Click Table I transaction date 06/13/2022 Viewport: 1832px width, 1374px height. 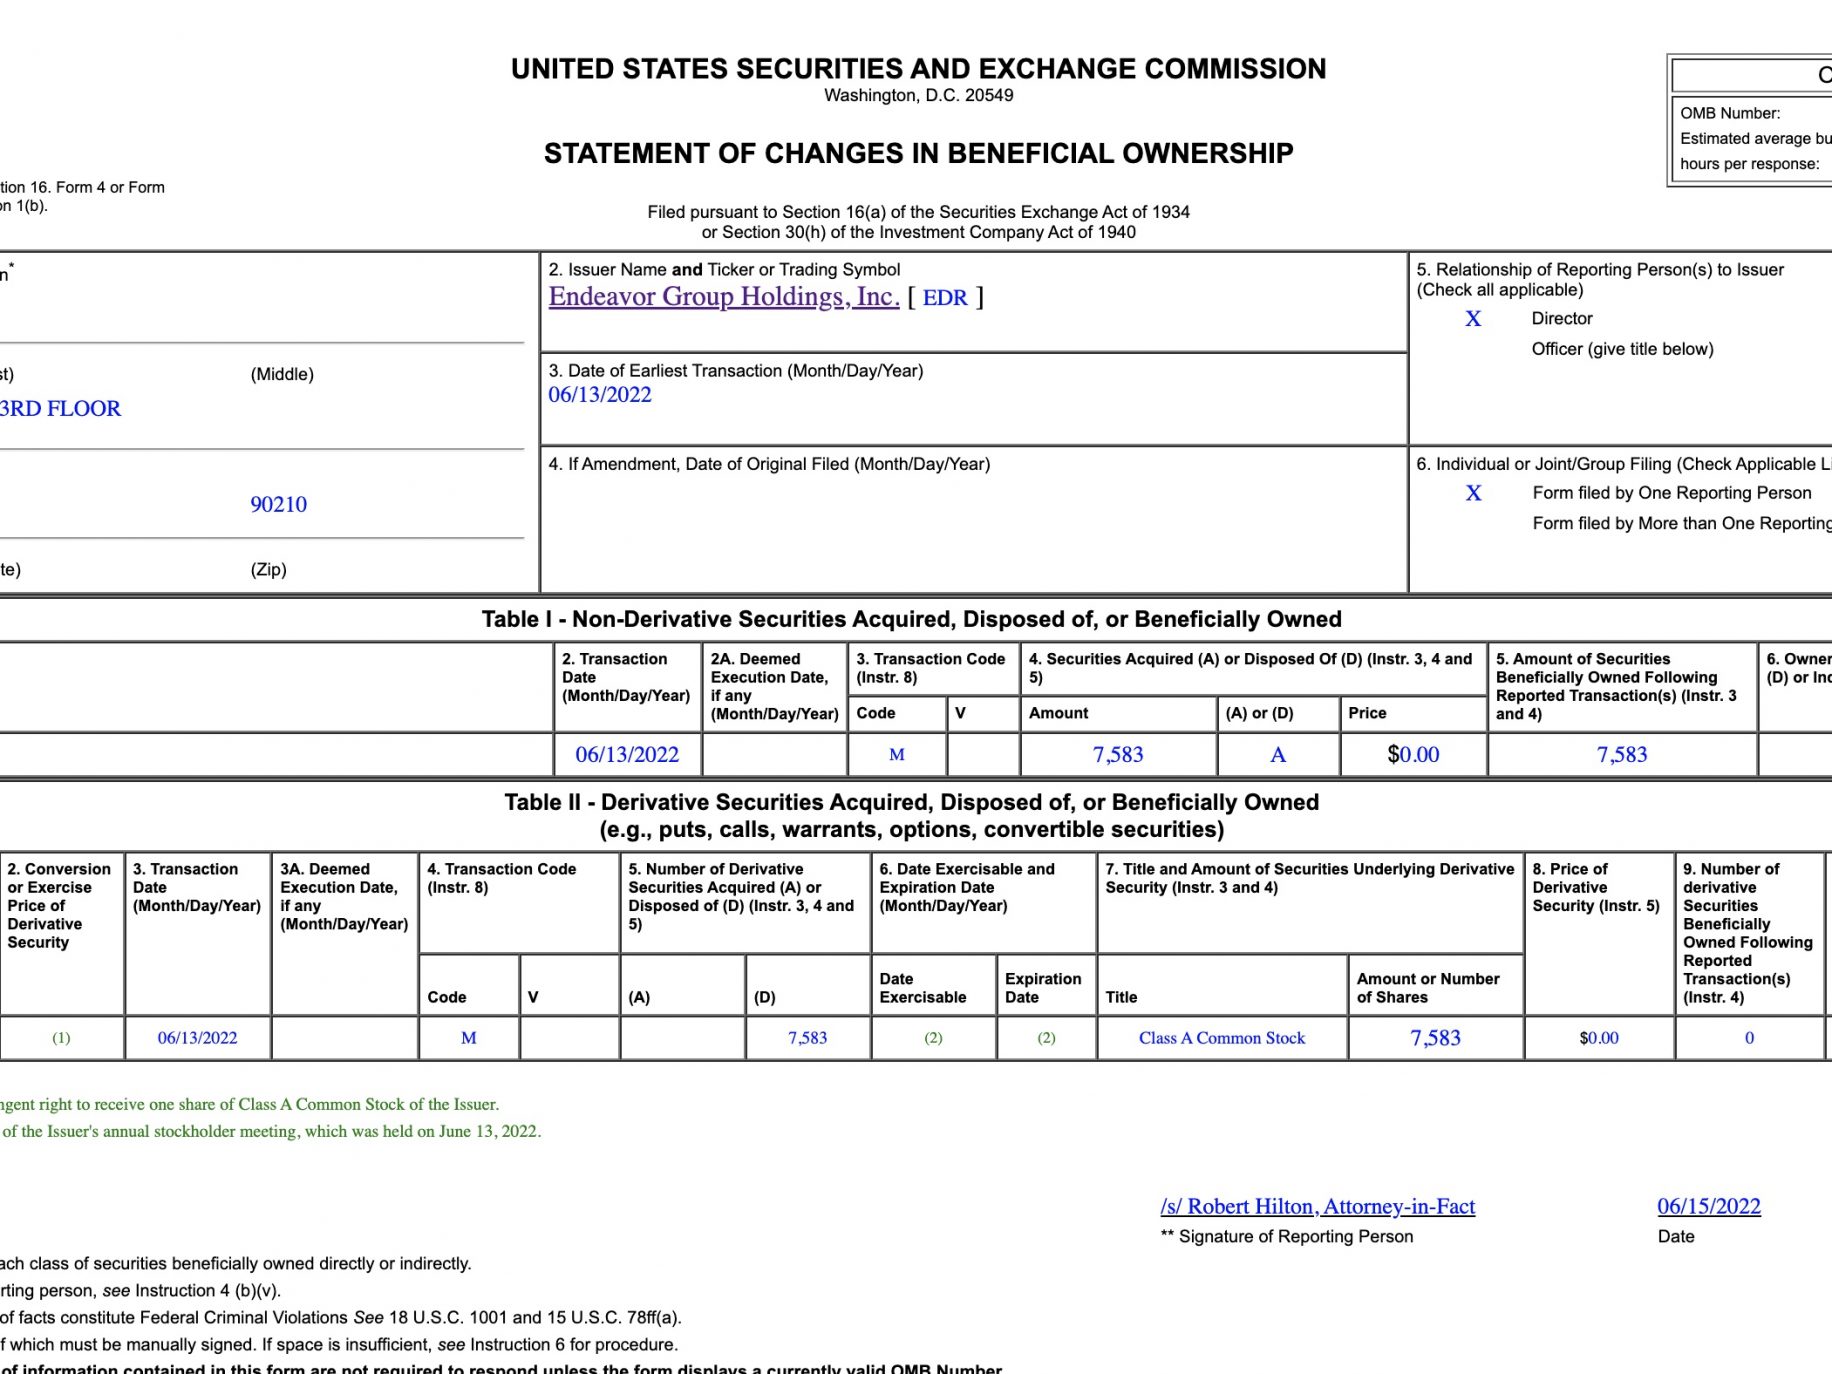(627, 755)
